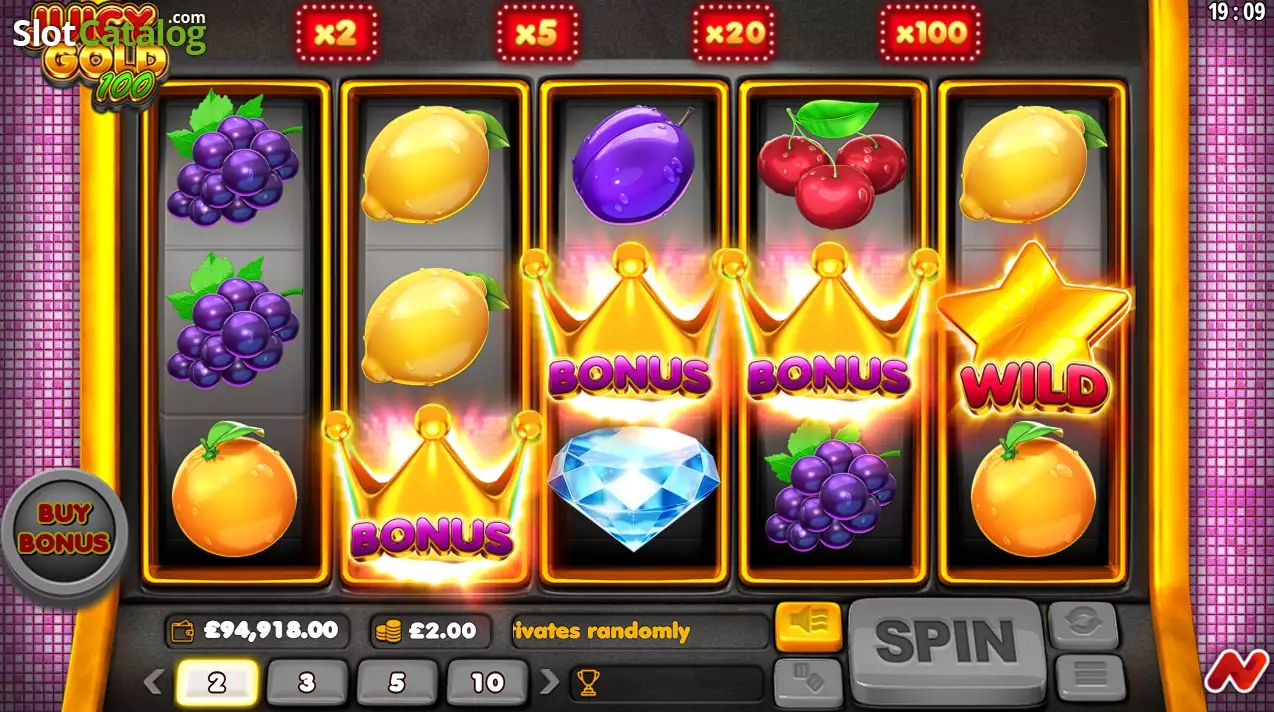Select bet value 3
This screenshot has height=712, width=1274.
[307, 683]
